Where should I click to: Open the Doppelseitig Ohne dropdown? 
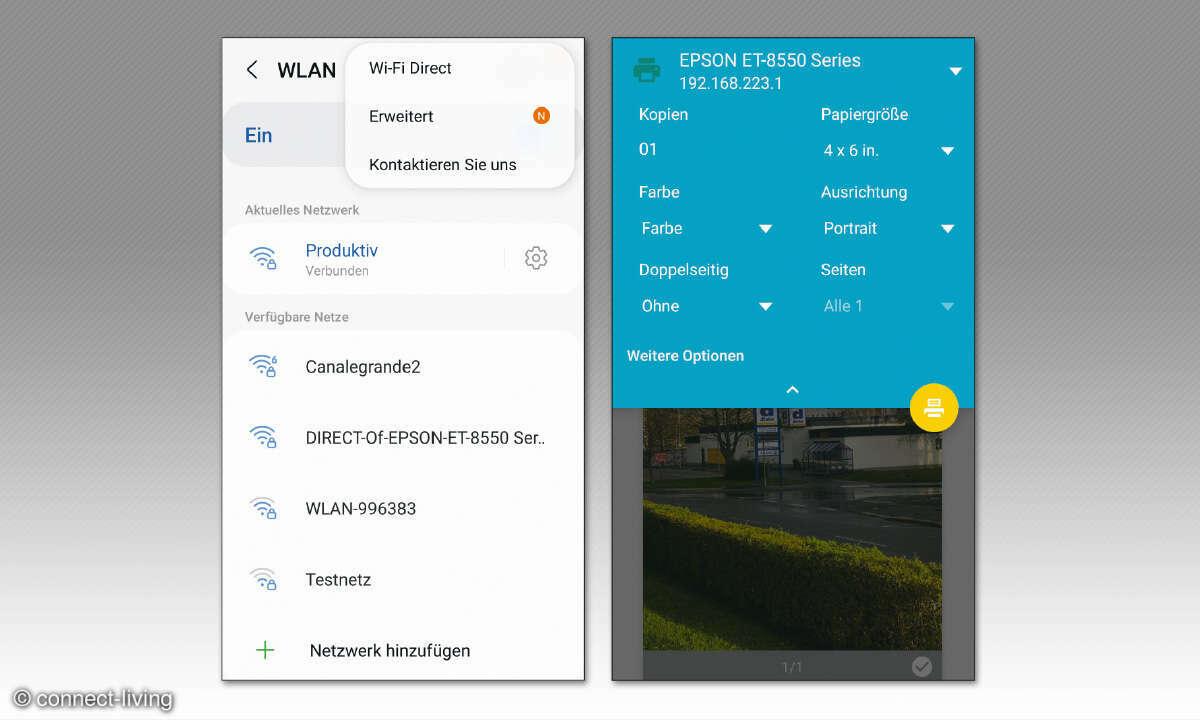[707, 306]
